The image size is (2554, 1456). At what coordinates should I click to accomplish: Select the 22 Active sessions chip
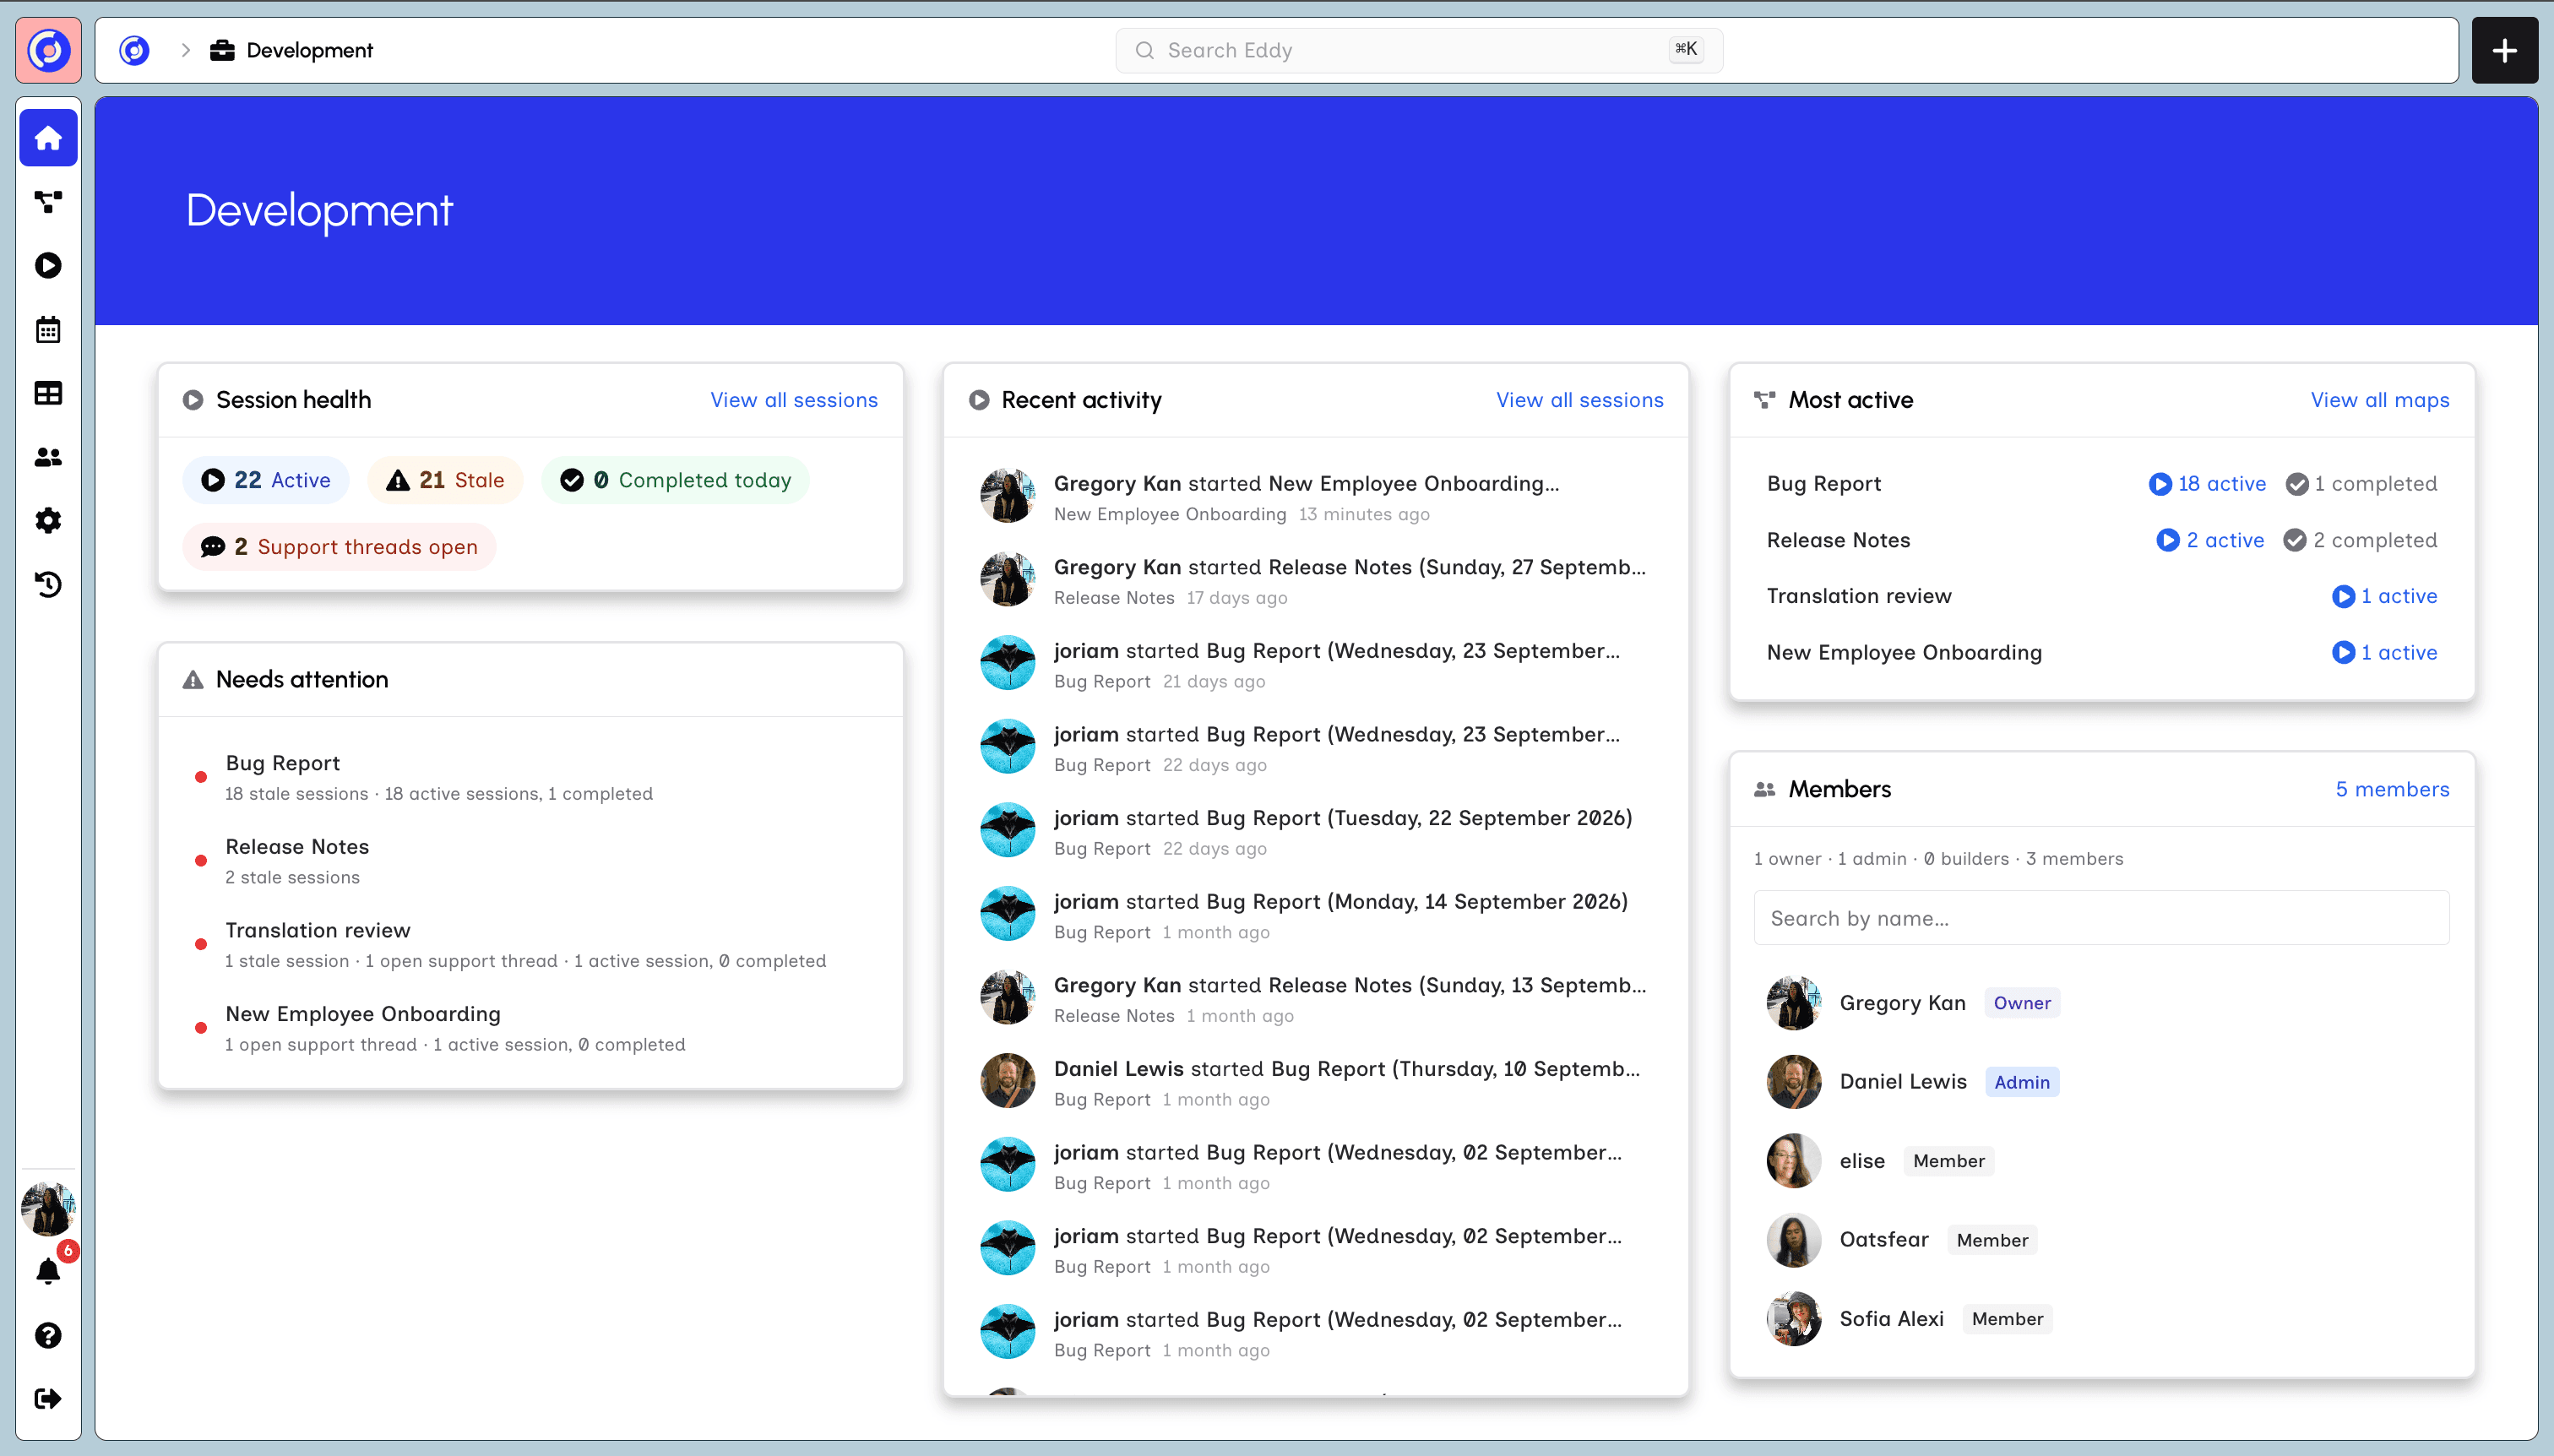(265, 480)
